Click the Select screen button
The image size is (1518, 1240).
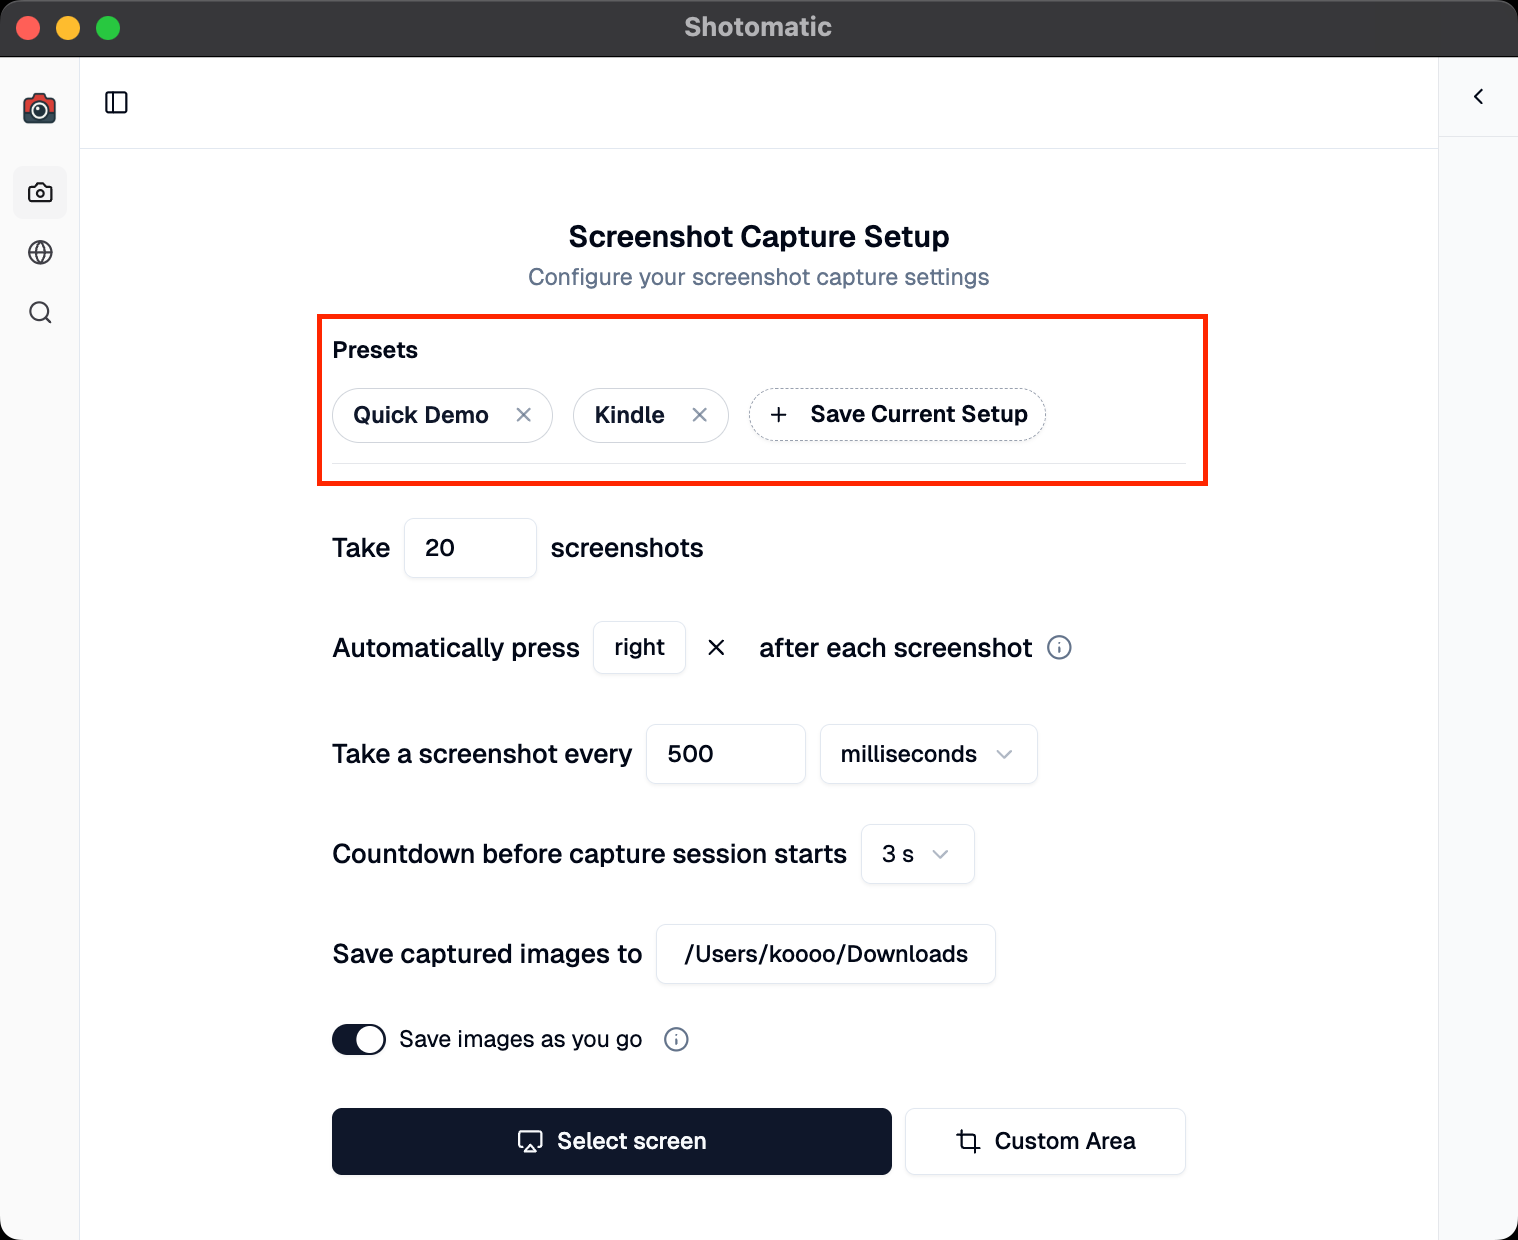611,1141
